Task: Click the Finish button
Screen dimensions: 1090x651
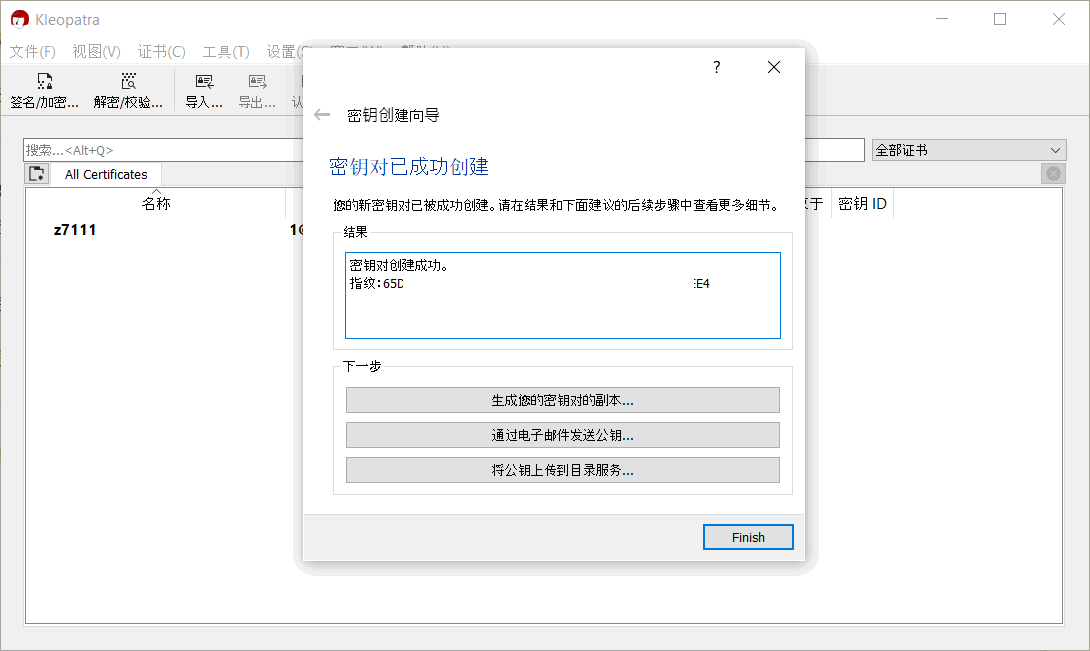Action: click(748, 537)
